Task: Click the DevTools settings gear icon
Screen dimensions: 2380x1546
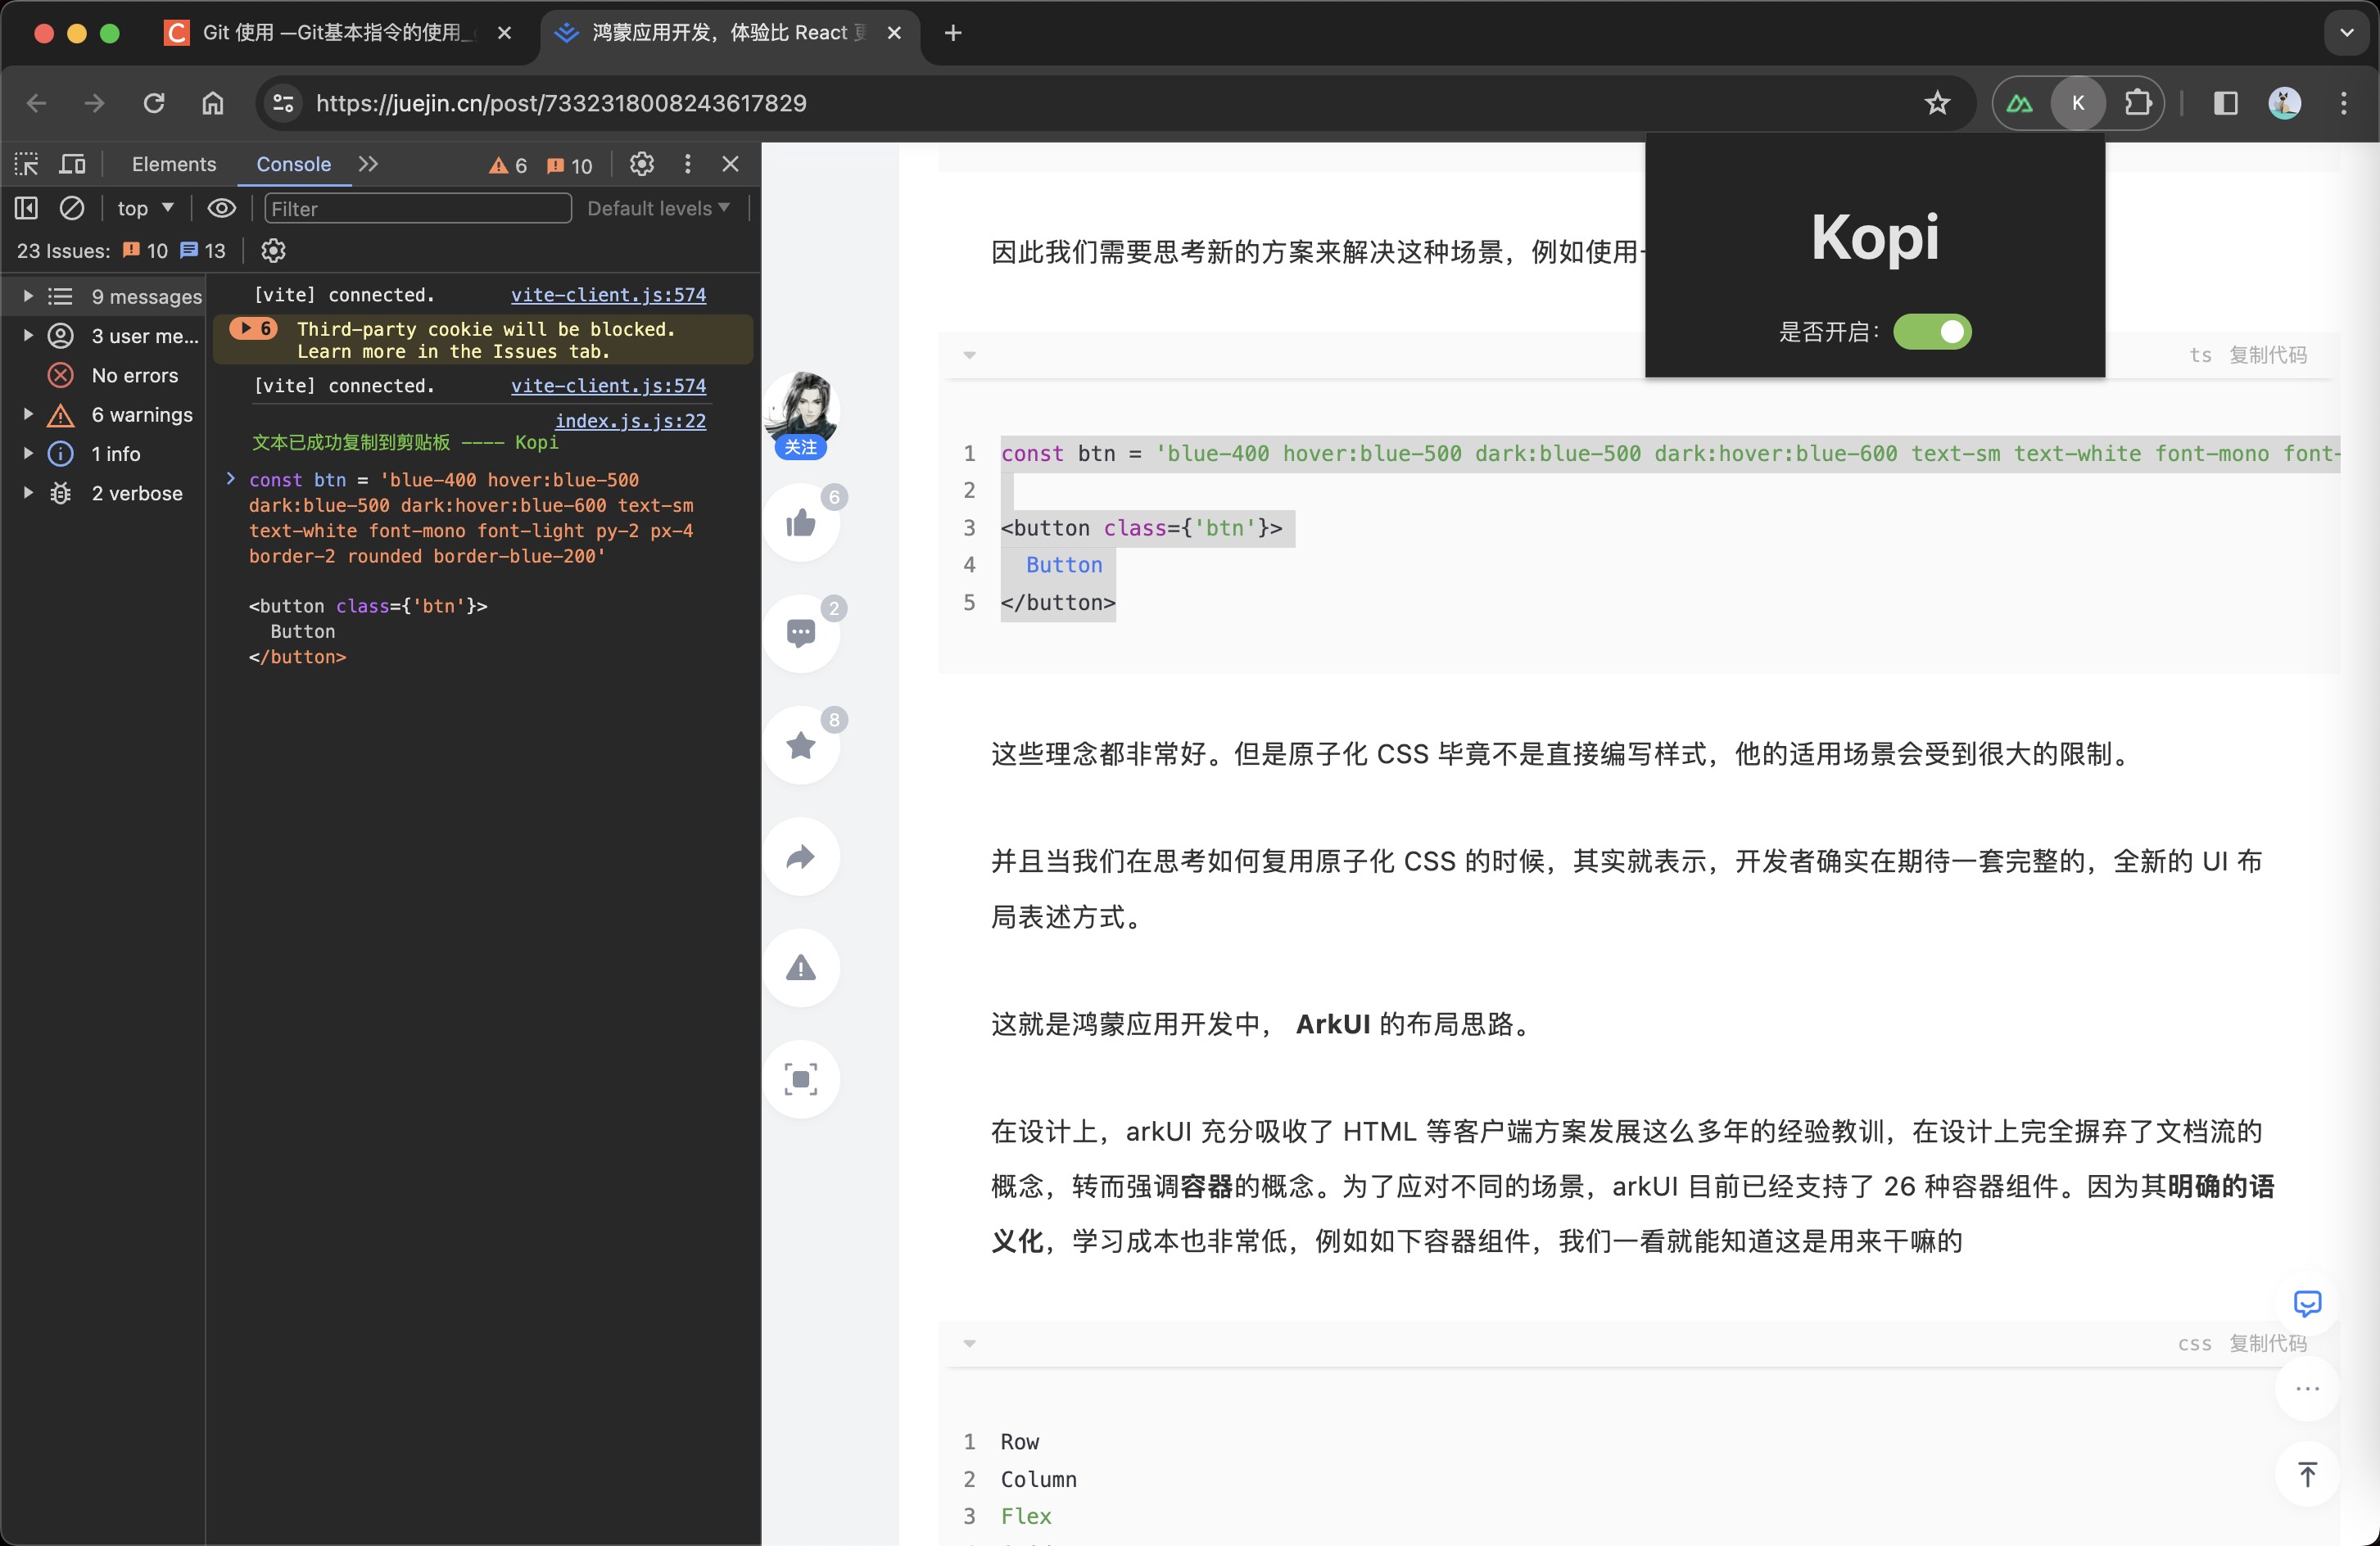Action: [x=640, y=163]
